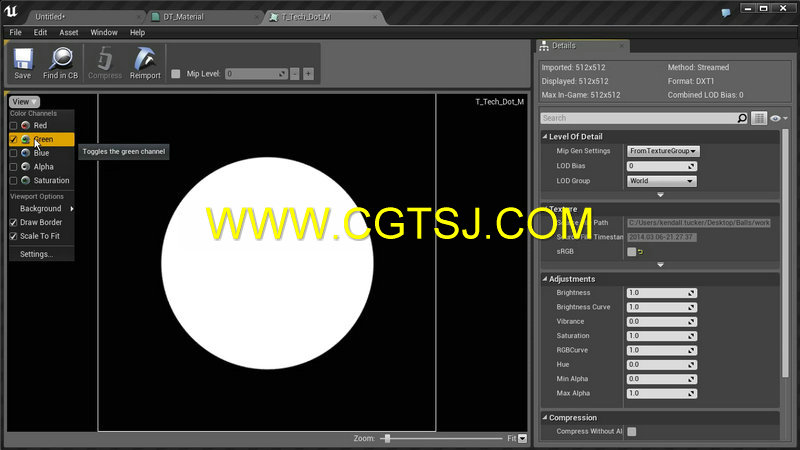Screen dimensions: 800x450
Task: Toggle the property matrix grid icon
Action: (x=759, y=118)
